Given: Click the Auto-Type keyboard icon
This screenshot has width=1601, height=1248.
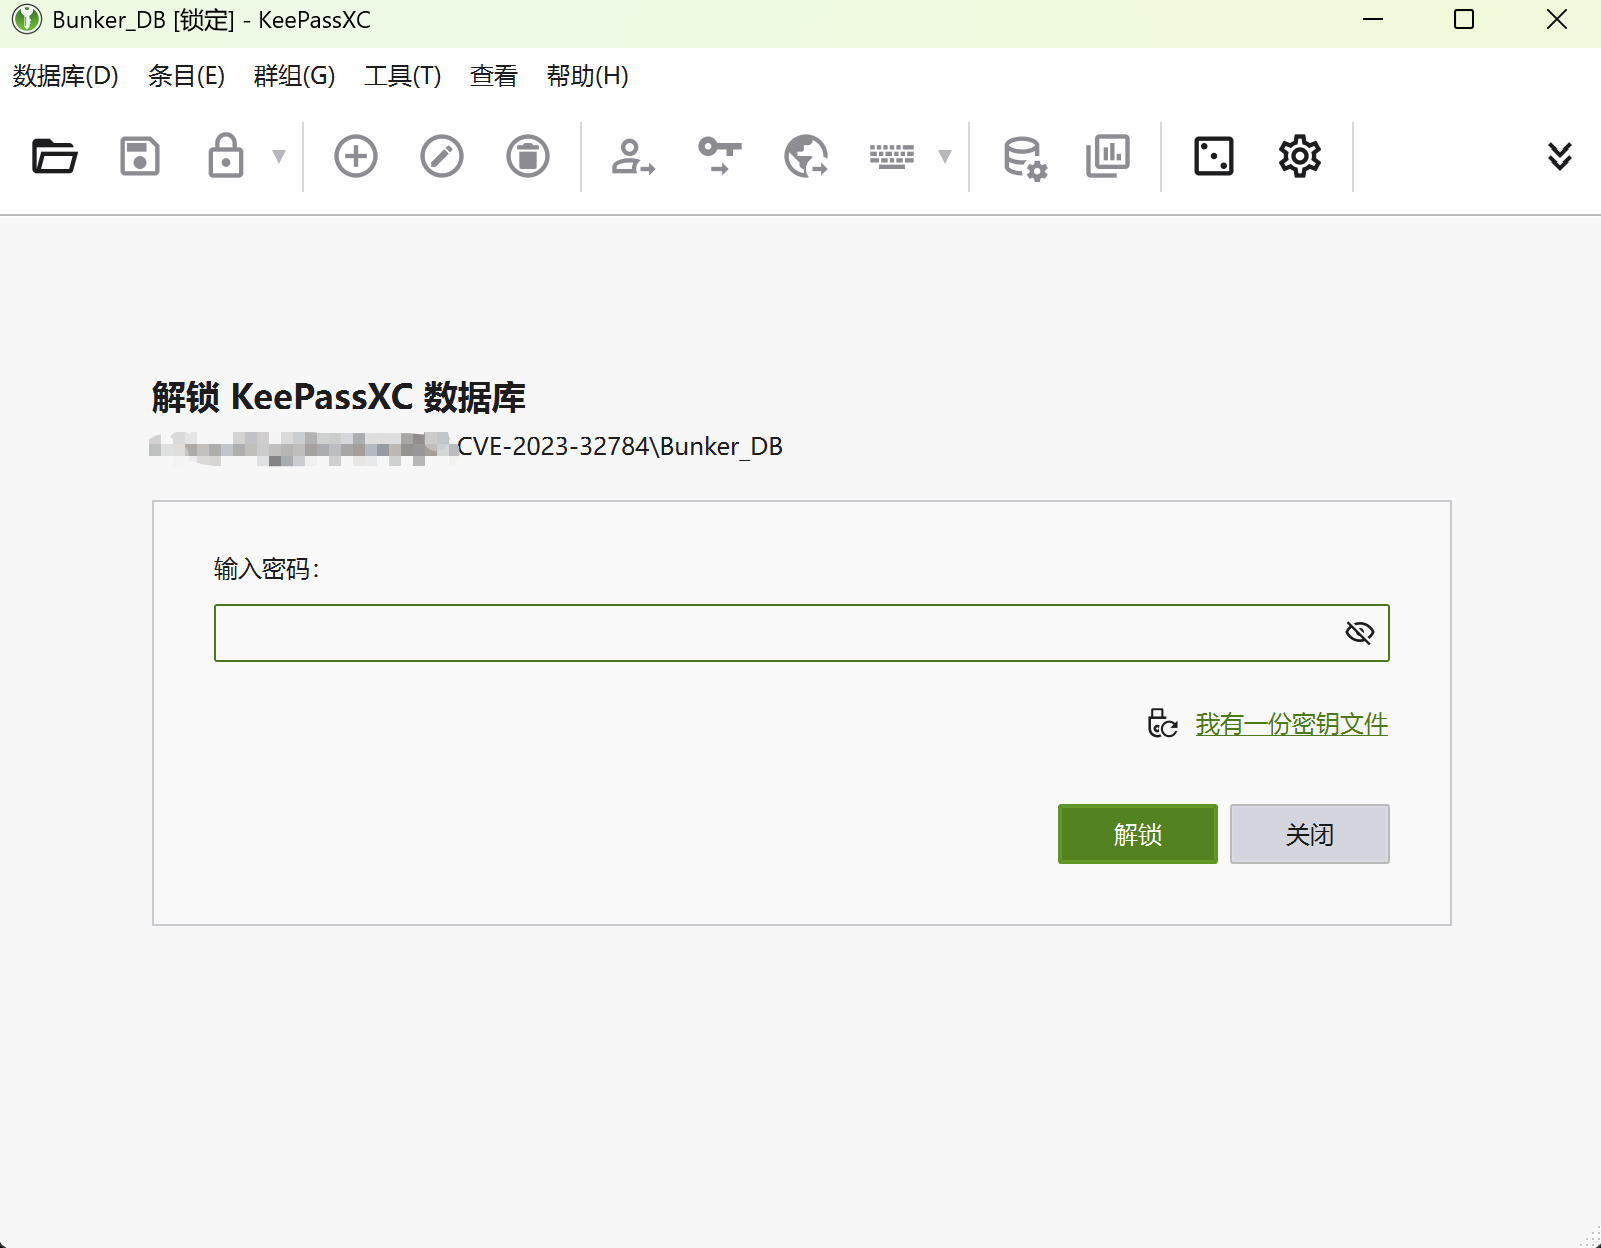Looking at the screenshot, I should [x=892, y=156].
